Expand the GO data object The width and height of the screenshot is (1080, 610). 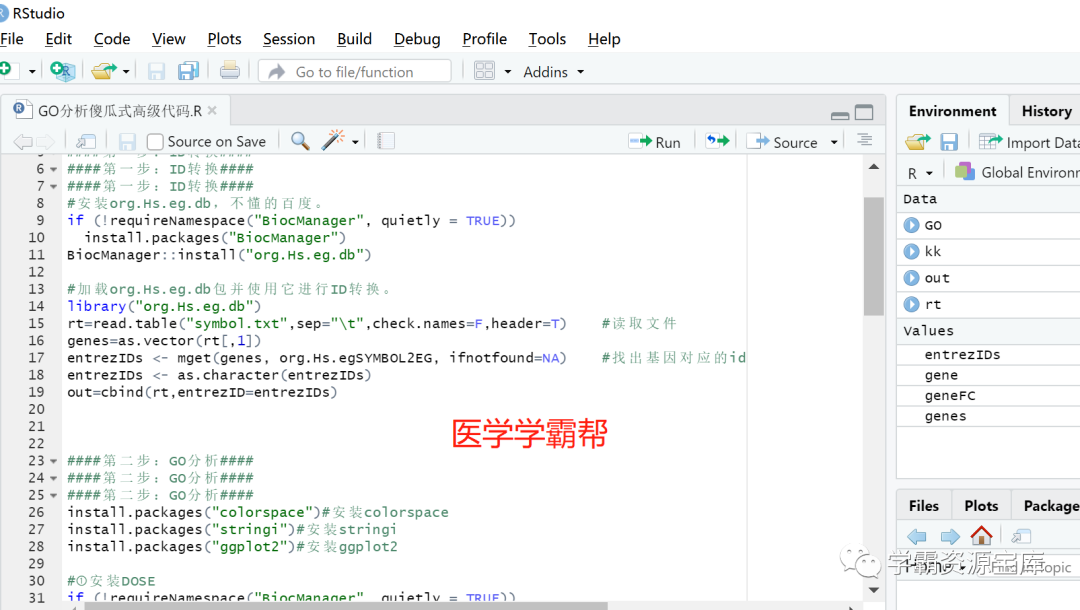tap(911, 225)
